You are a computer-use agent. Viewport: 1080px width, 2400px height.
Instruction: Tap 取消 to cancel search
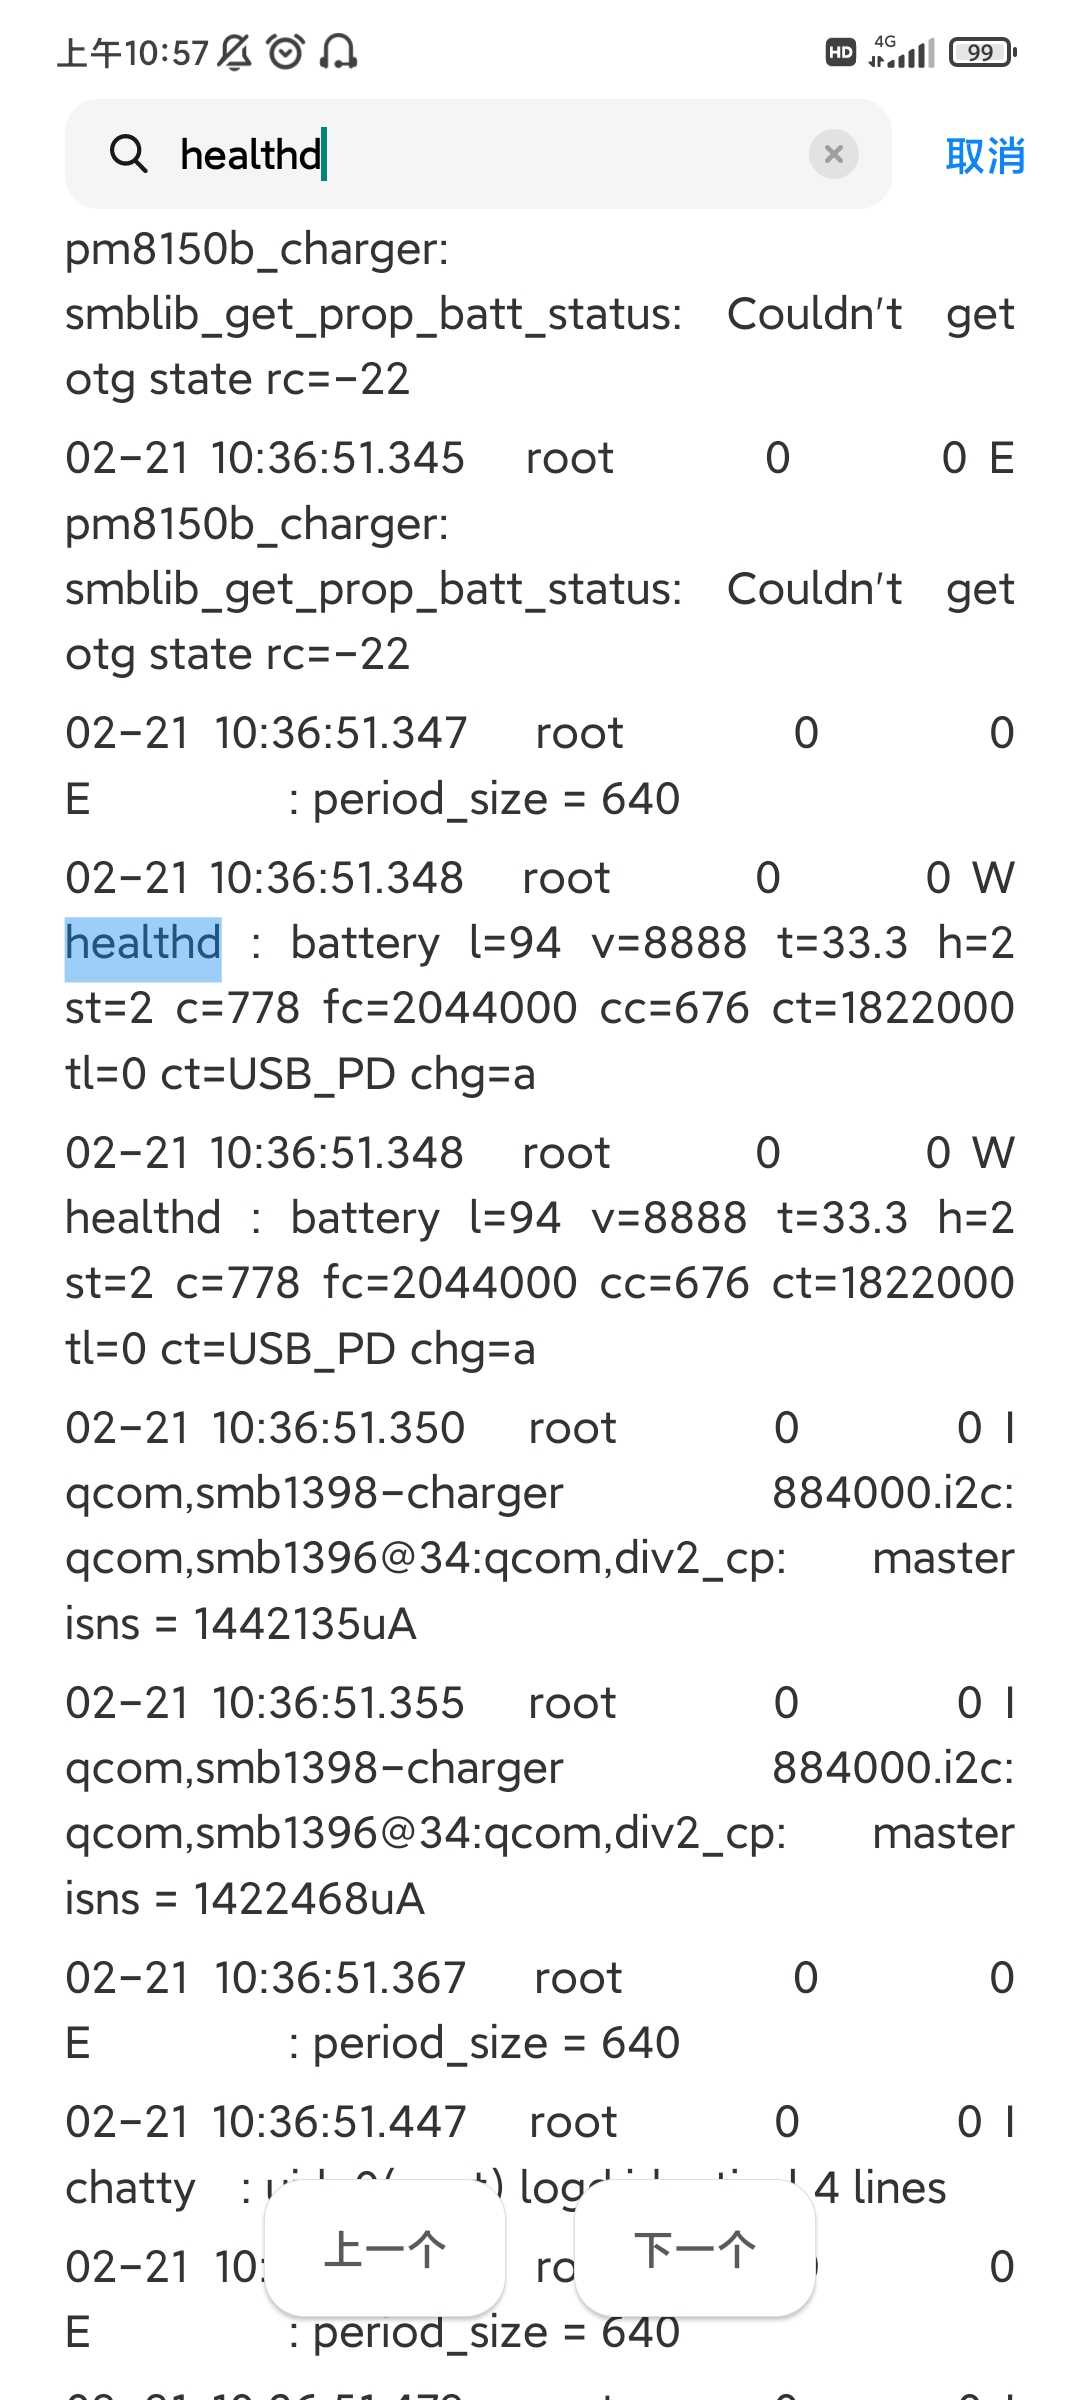(985, 156)
